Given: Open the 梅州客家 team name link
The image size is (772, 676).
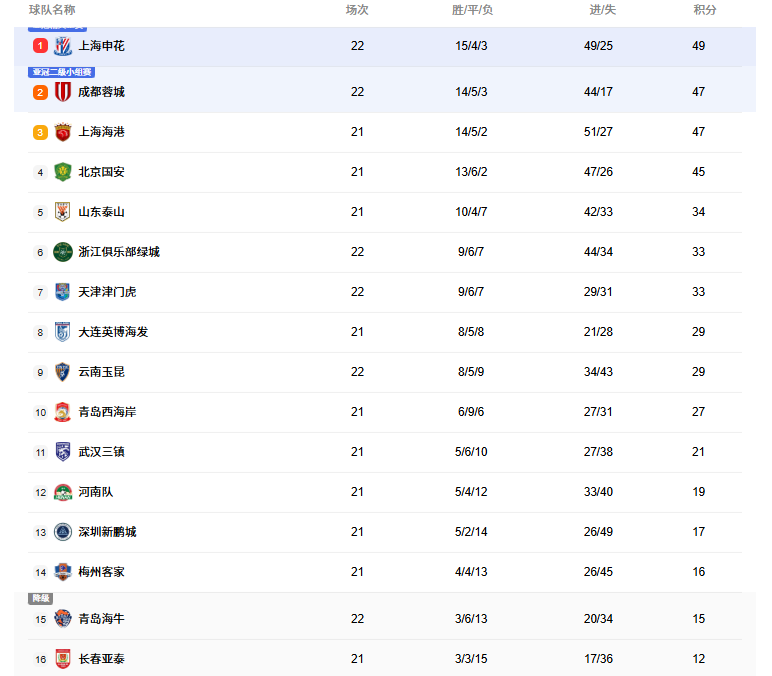Looking at the screenshot, I should [x=102, y=572].
